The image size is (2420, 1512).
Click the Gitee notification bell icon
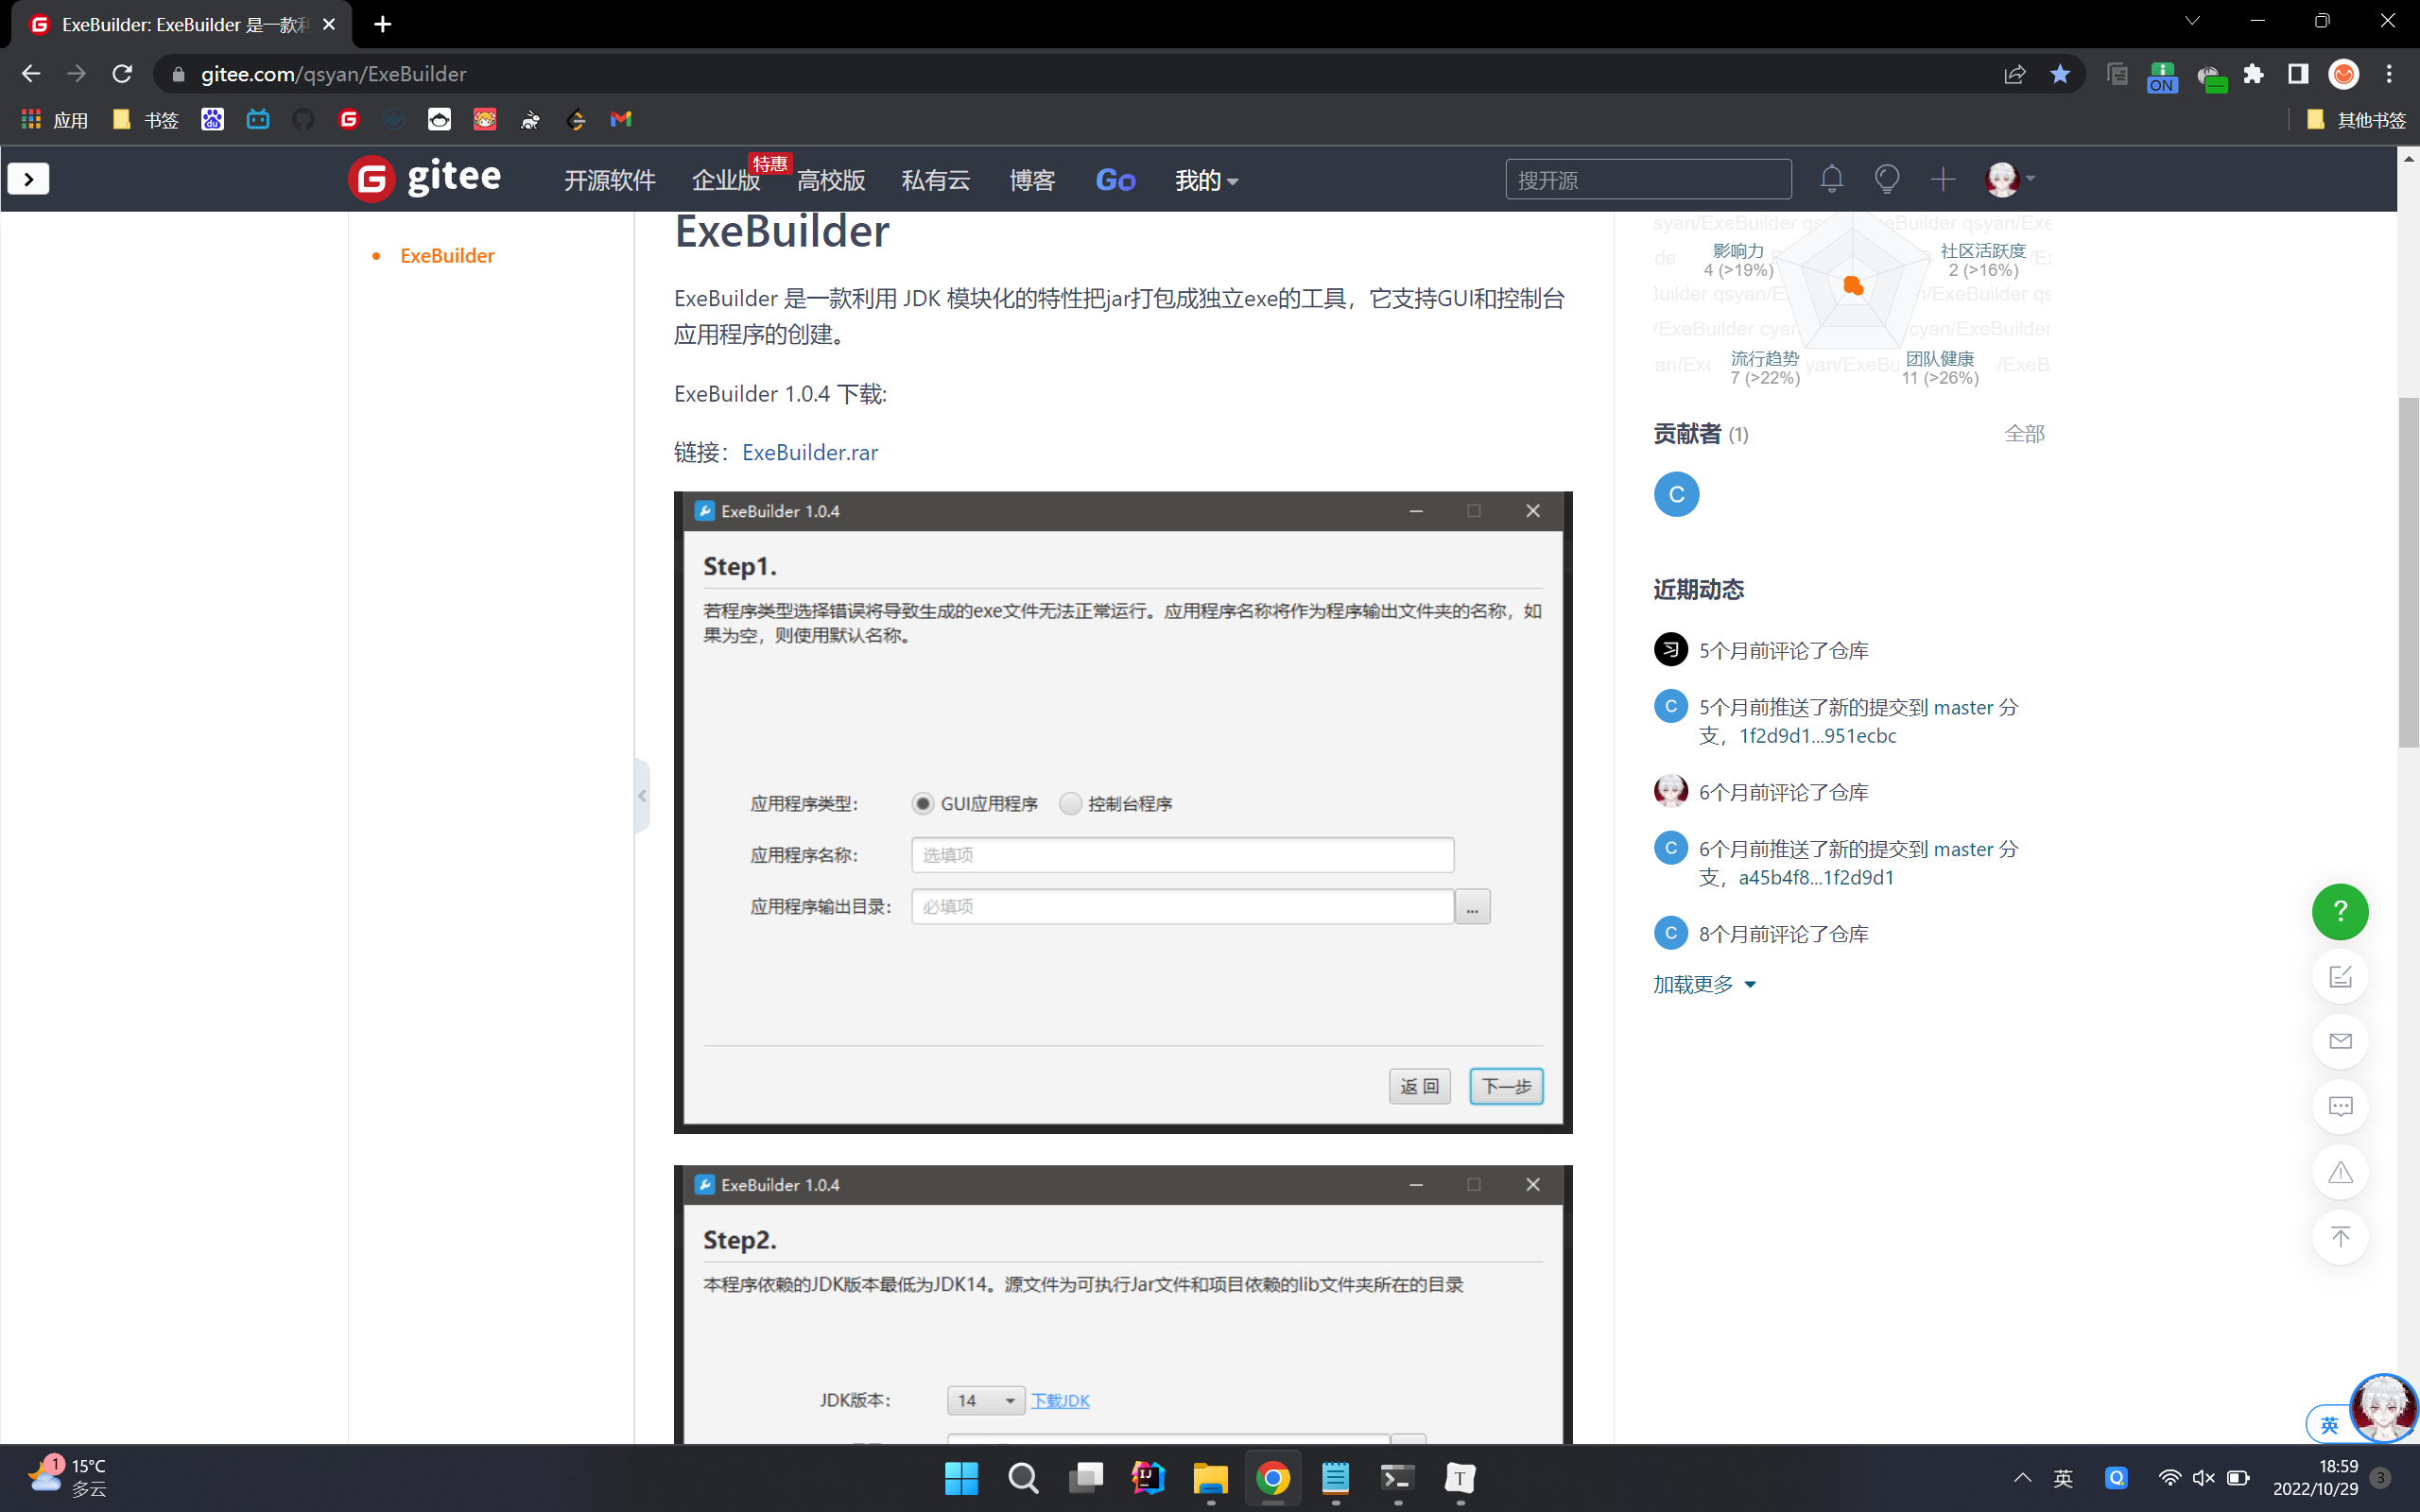[1831, 180]
